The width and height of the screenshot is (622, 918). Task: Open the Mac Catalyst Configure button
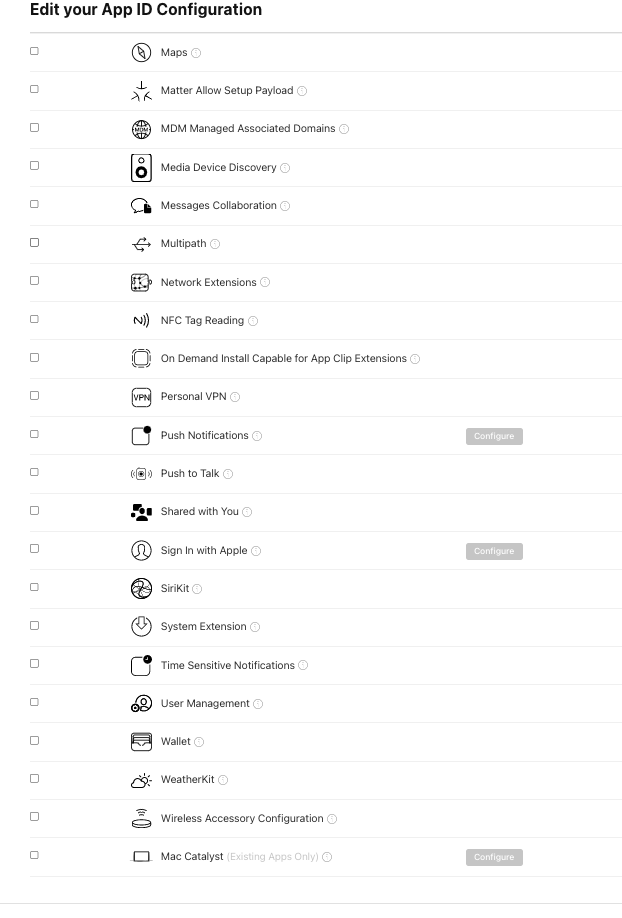click(x=494, y=857)
